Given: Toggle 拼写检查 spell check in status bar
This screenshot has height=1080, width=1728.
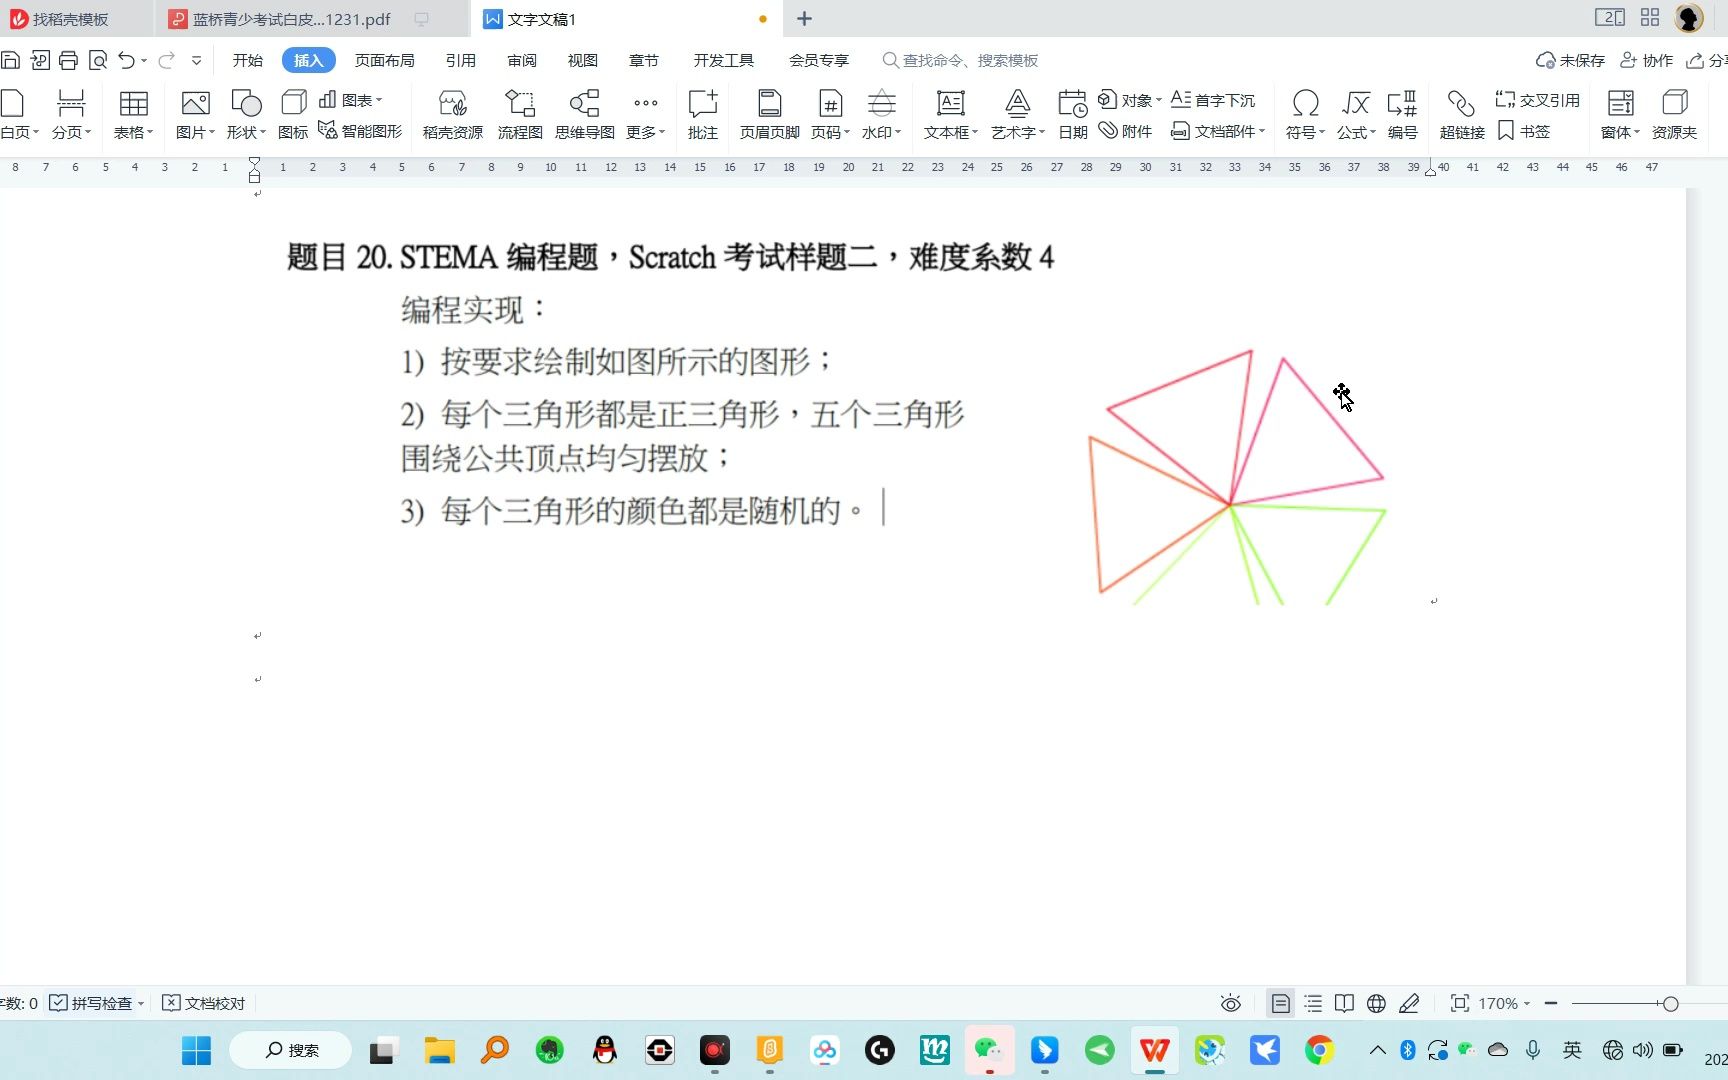Looking at the screenshot, I should pos(95,1003).
